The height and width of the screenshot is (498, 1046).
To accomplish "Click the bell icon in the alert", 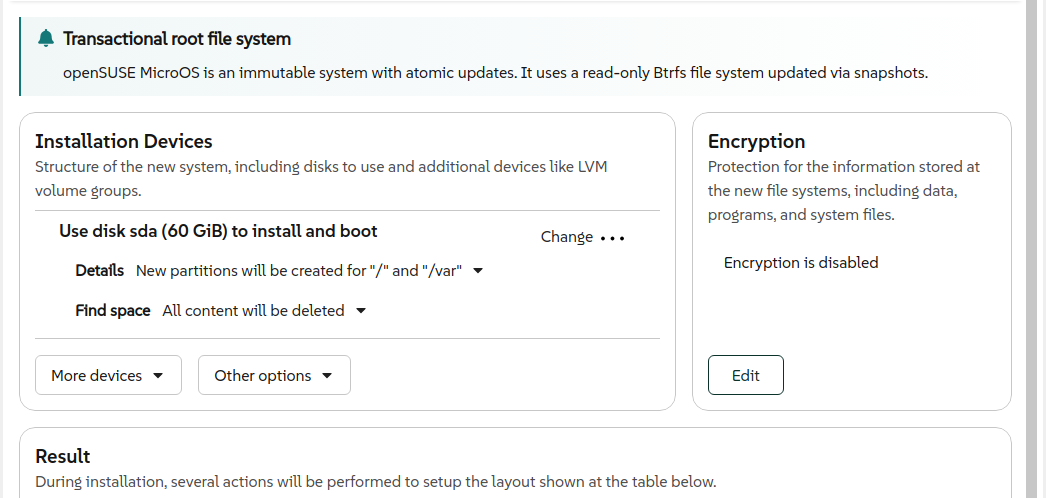I will click(45, 39).
